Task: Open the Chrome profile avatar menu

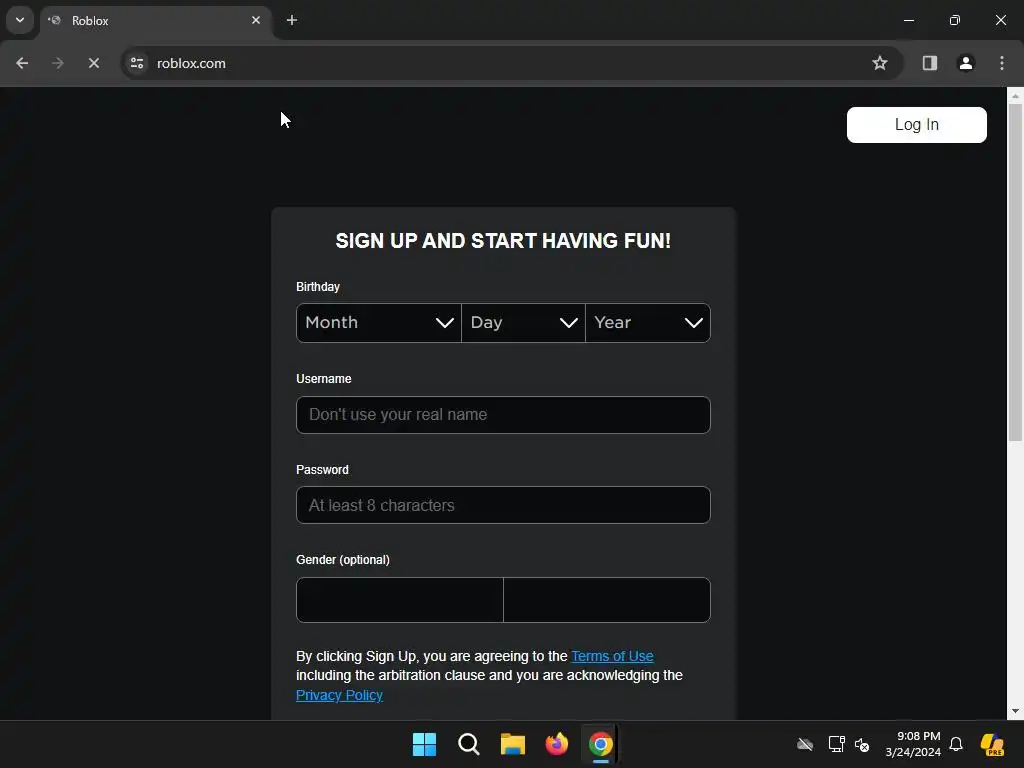Action: (x=966, y=63)
